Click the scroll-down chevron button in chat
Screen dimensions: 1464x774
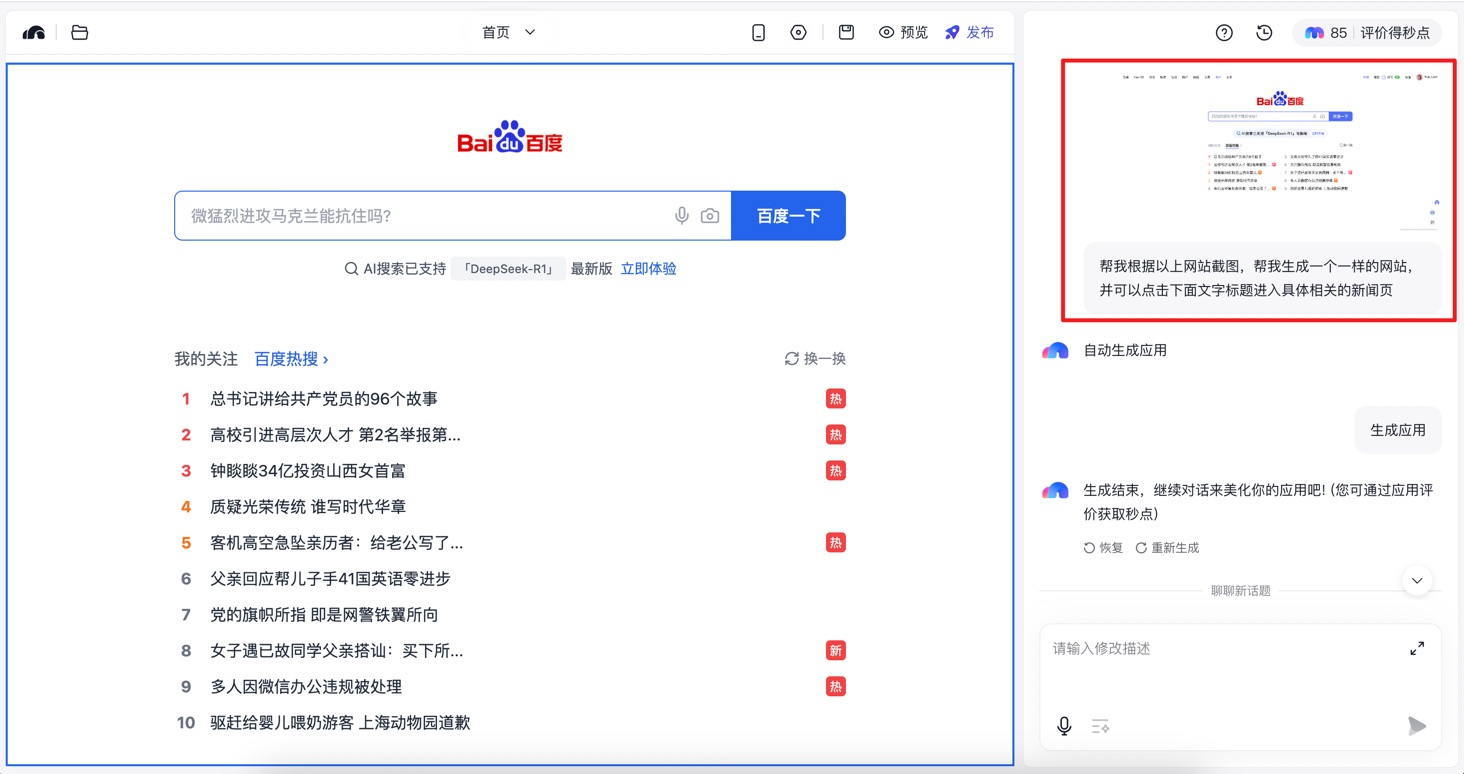1417,580
